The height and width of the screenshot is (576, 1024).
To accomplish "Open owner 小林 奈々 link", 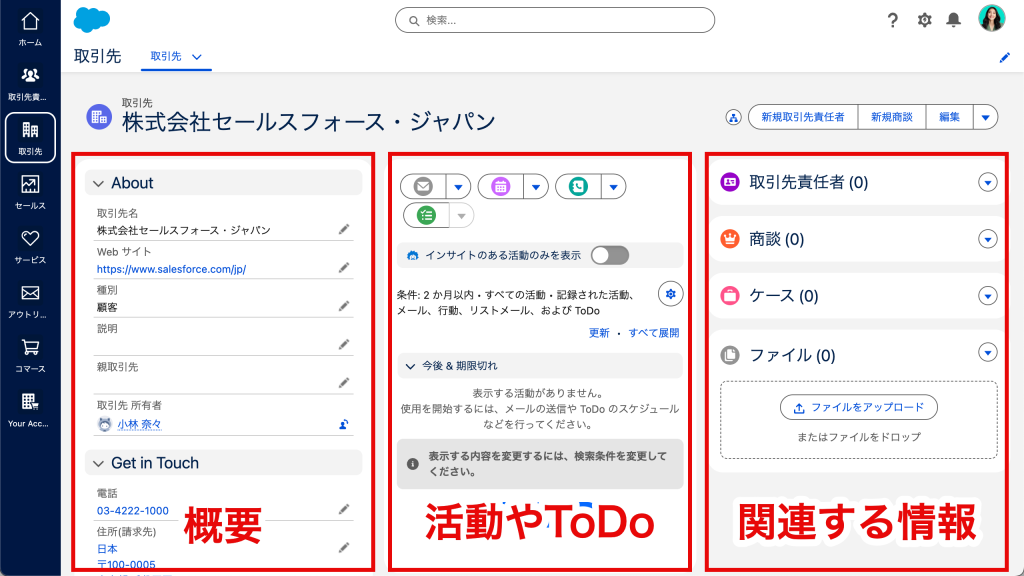I will 139,424.
